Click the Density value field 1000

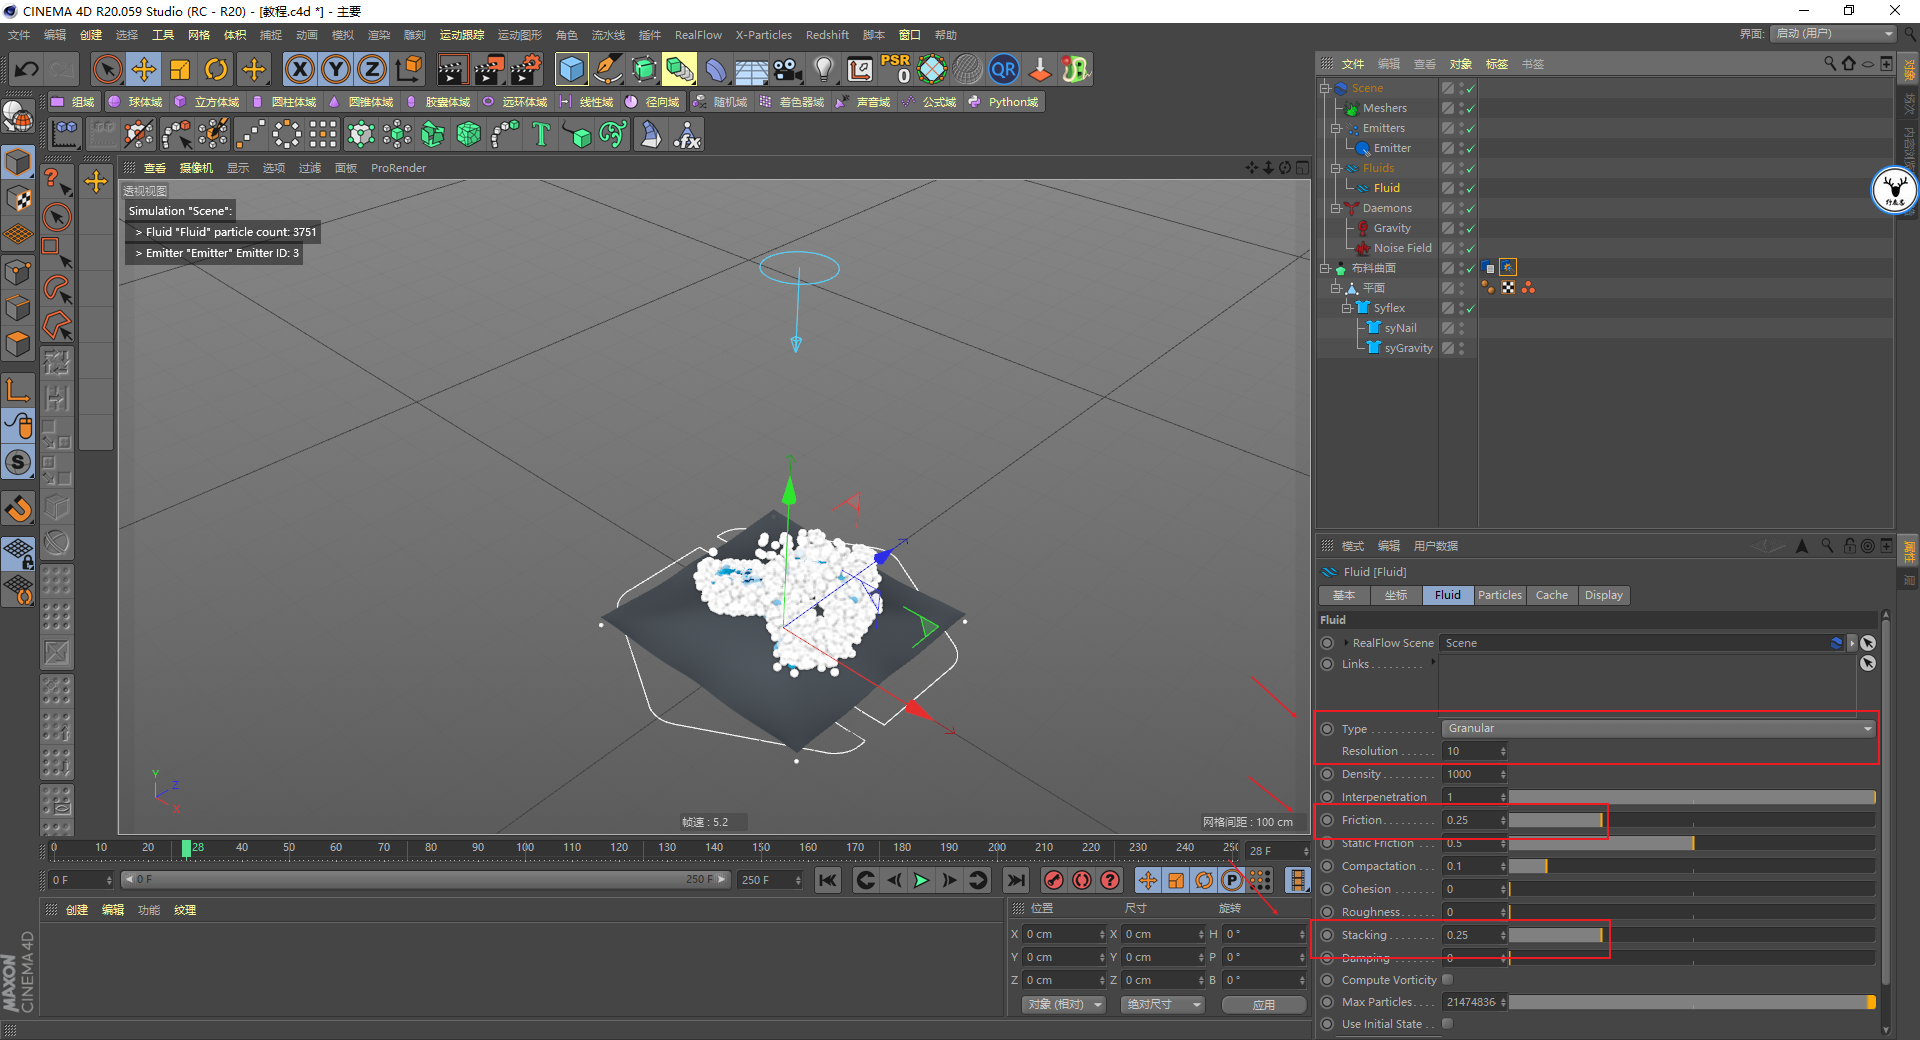[1473, 774]
